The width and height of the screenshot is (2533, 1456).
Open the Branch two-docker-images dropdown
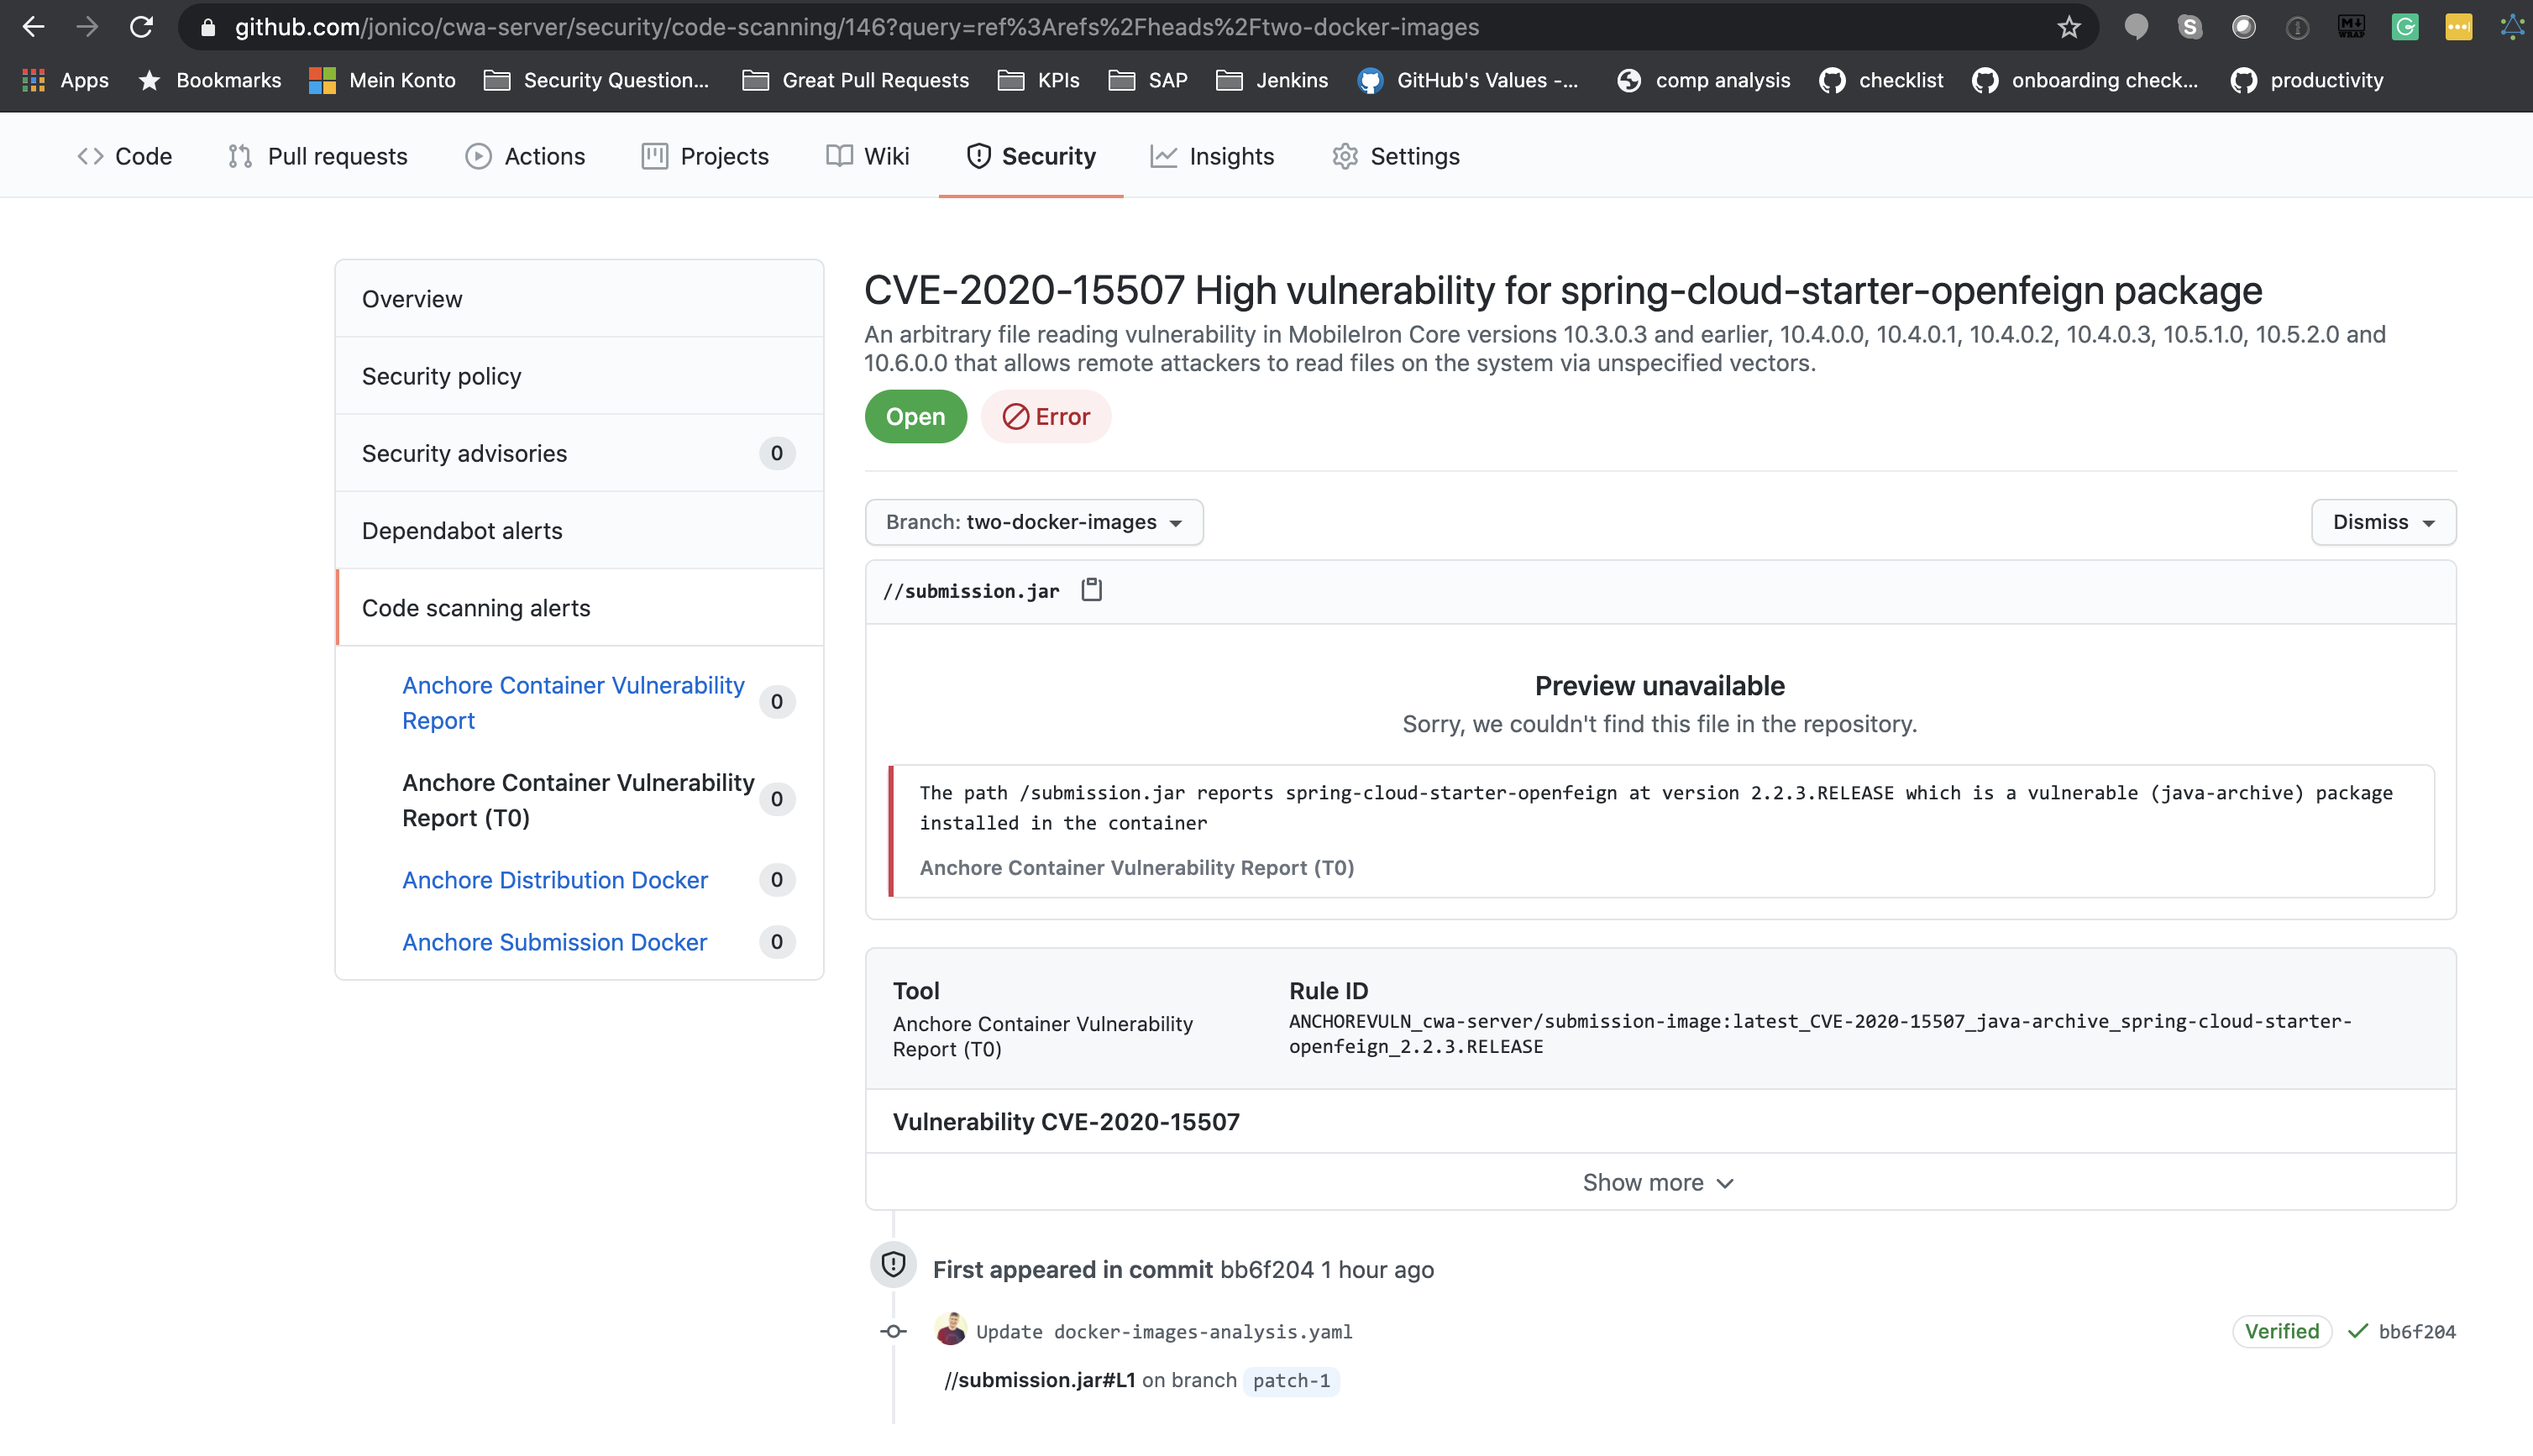[1033, 522]
